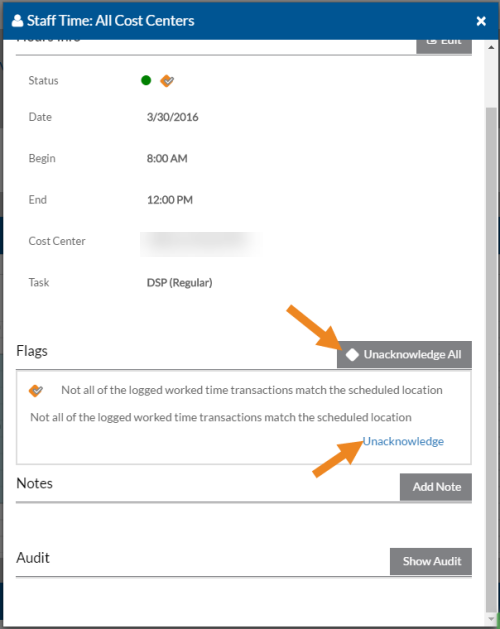The height and width of the screenshot is (629, 500).
Task: Add a new note
Action: [436, 487]
